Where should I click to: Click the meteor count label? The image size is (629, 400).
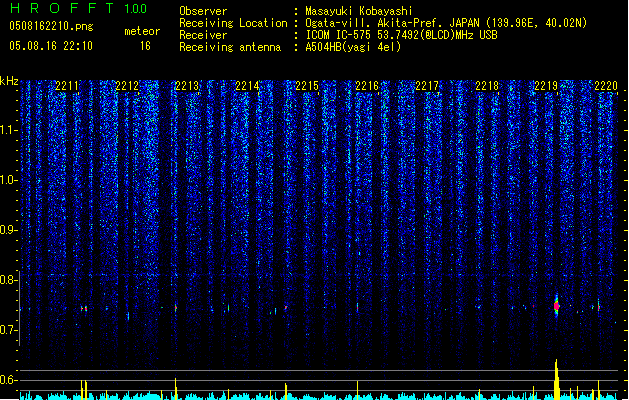[x=142, y=31]
